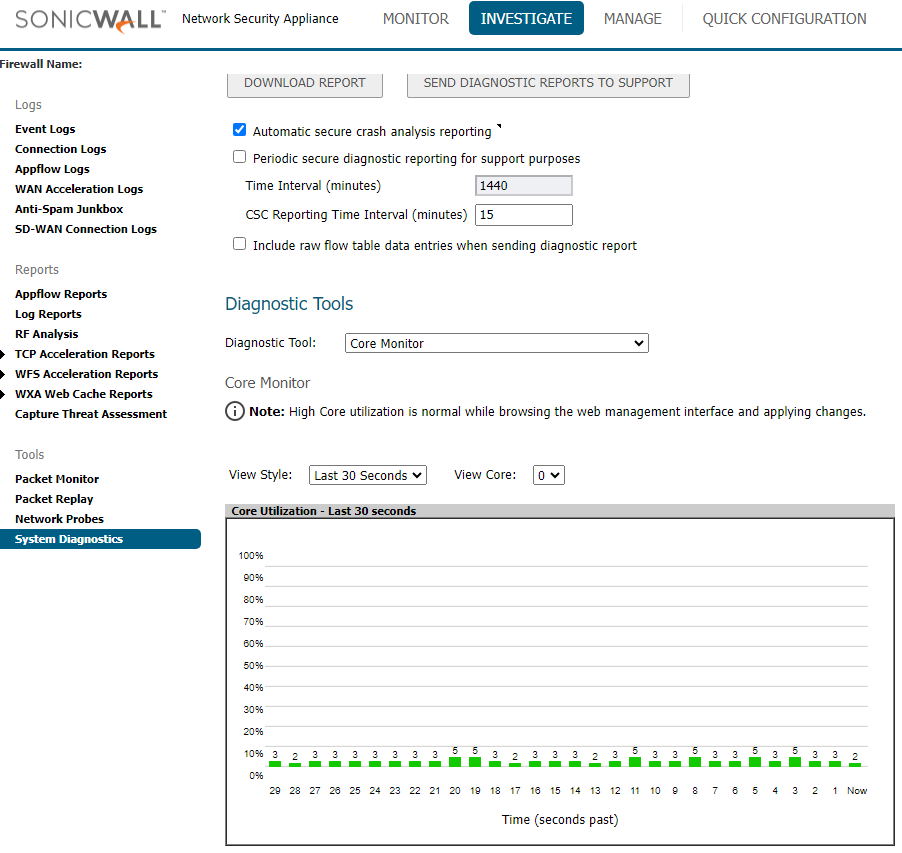Open Appflow Logs page
Screen dimensions: 902x853
coord(52,169)
